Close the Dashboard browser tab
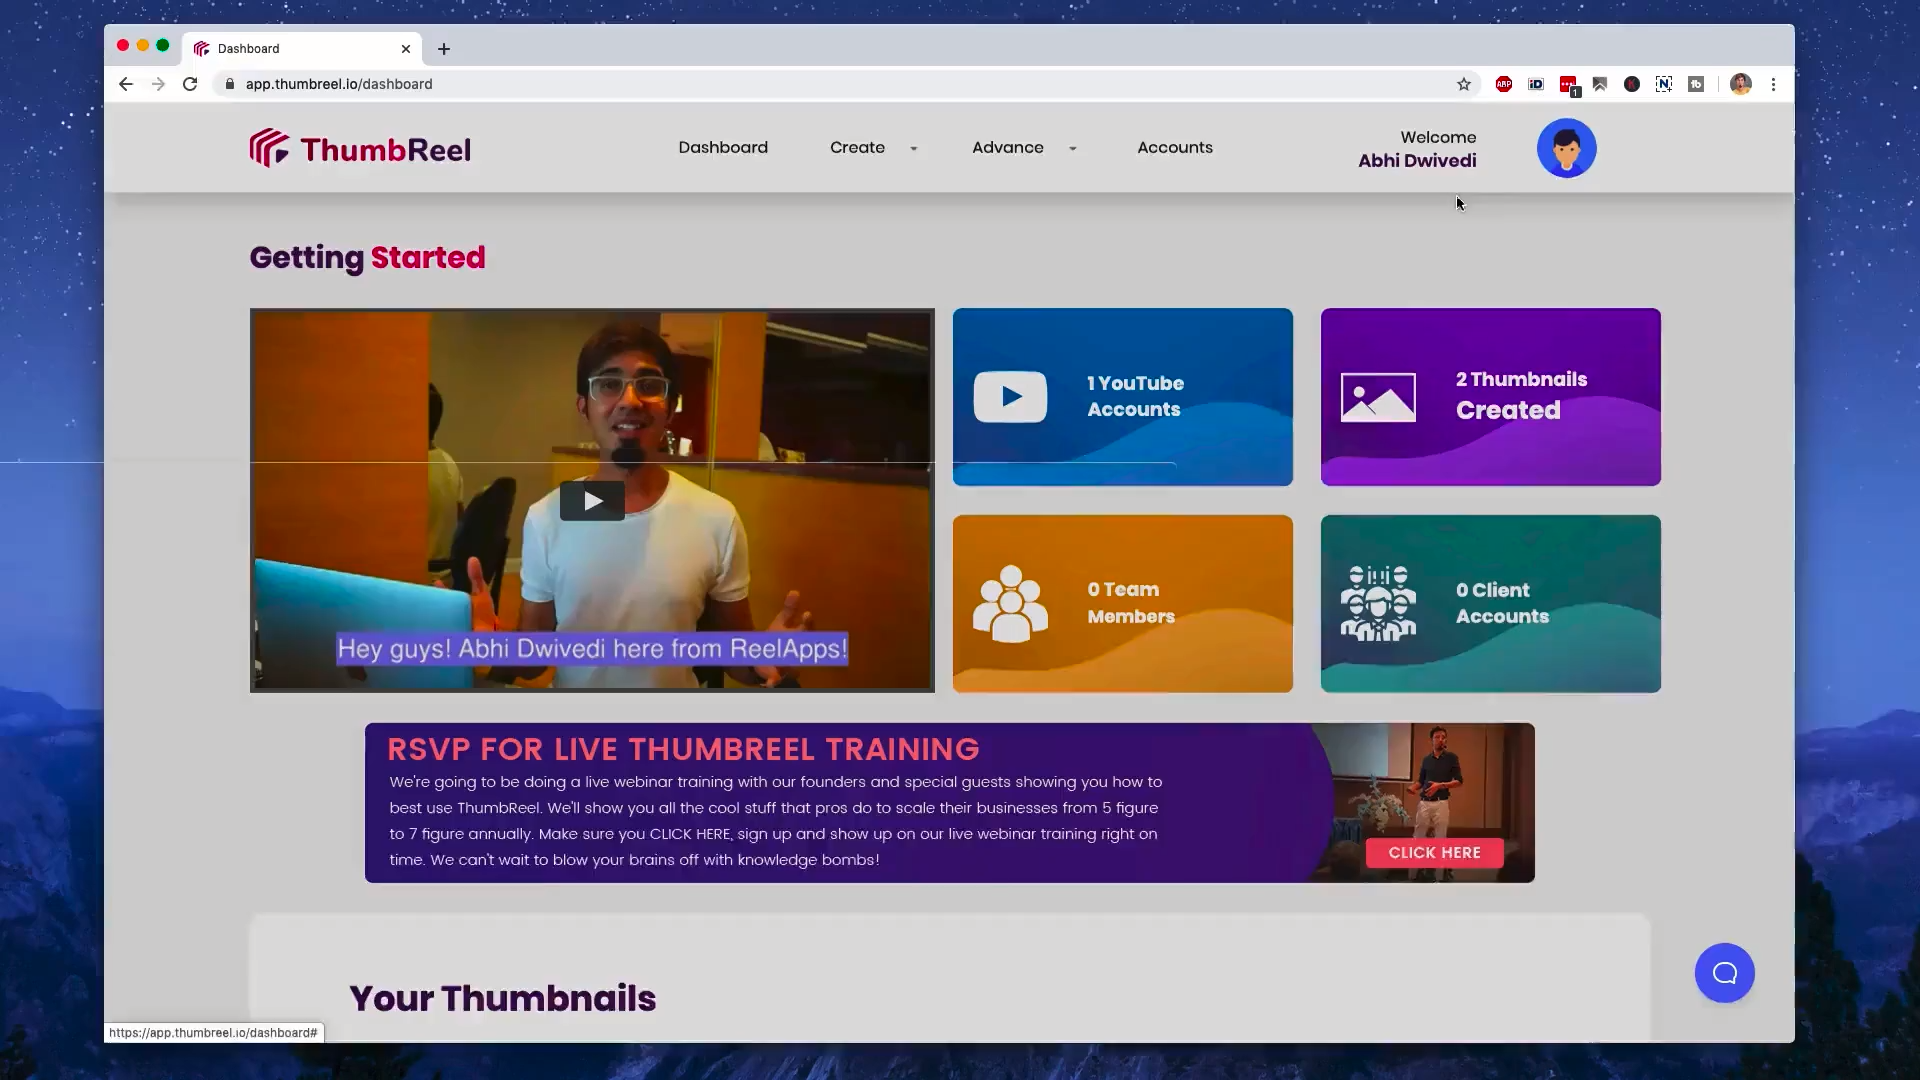The height and width of the screenshot is (1080, 1920). click(x=405, y=49)
